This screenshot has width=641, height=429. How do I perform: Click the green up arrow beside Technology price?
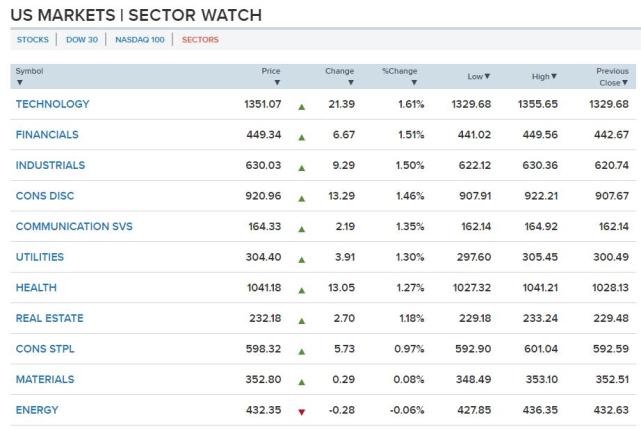click(x=301, y=105)
